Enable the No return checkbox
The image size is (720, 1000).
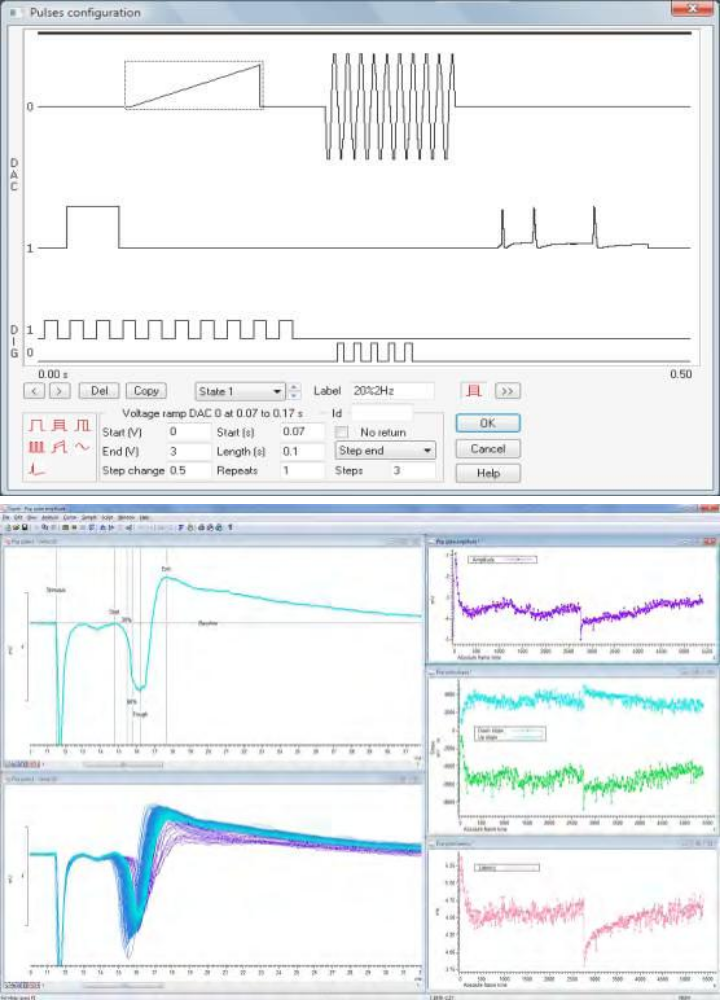click(x=342, y=432)
